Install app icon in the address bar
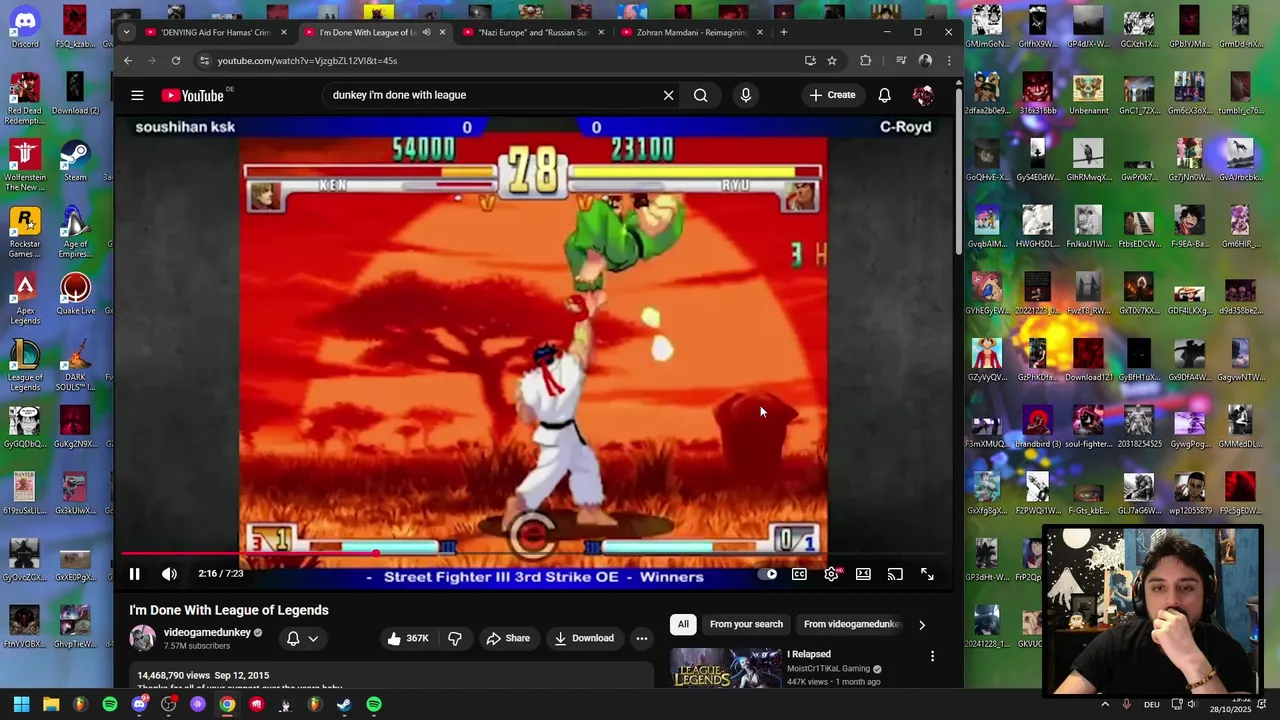 (x=810, y=61)
